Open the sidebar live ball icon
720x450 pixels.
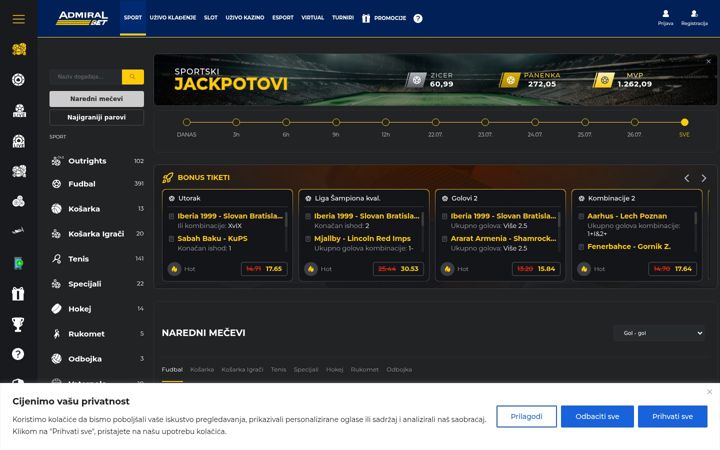[19, 110]
